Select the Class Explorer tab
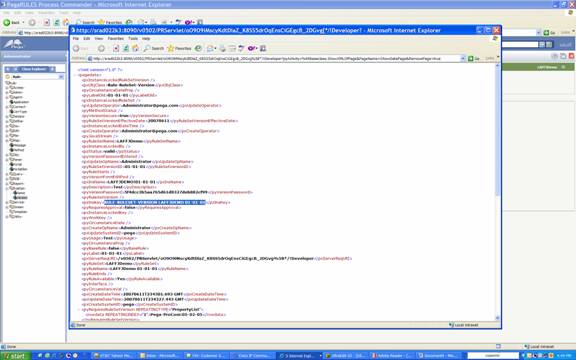This screenshot has height=360, width=576. (33, 69)
